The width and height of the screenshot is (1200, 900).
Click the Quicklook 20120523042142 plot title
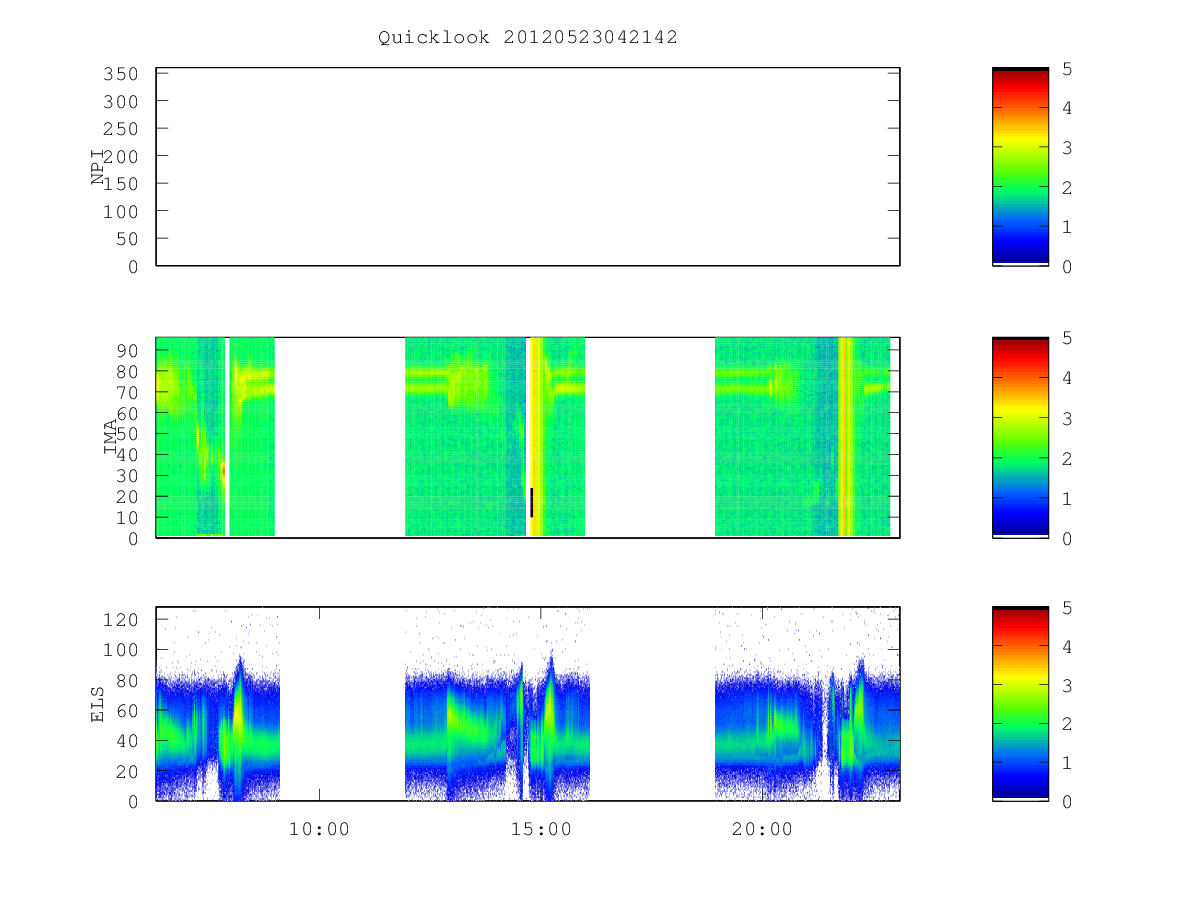point(528,38)
